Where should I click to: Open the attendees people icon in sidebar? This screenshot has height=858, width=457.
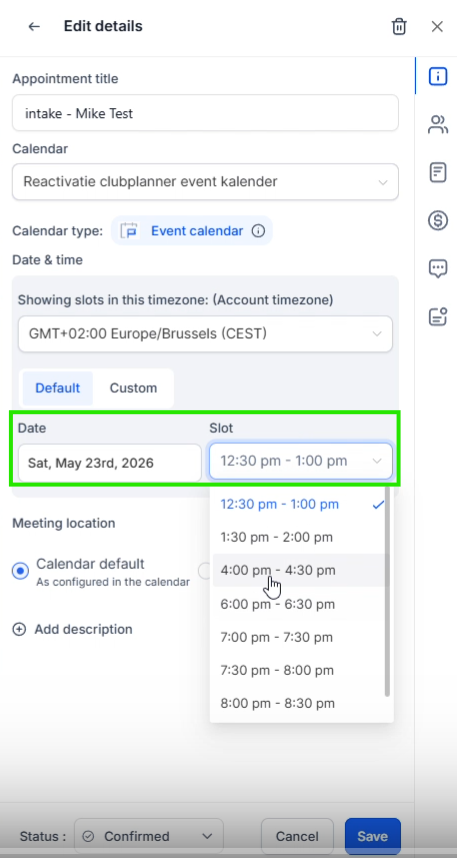click(x=438, y=125)
